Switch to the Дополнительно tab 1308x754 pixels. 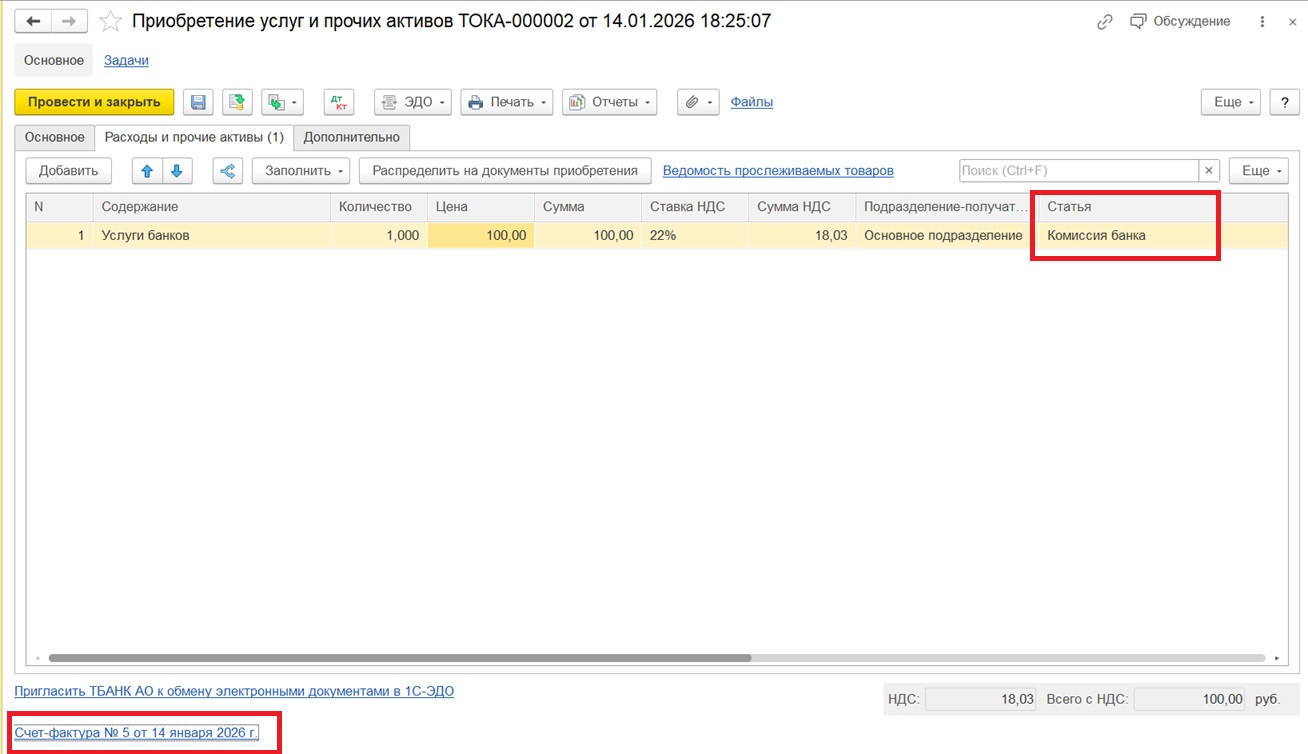351,137
